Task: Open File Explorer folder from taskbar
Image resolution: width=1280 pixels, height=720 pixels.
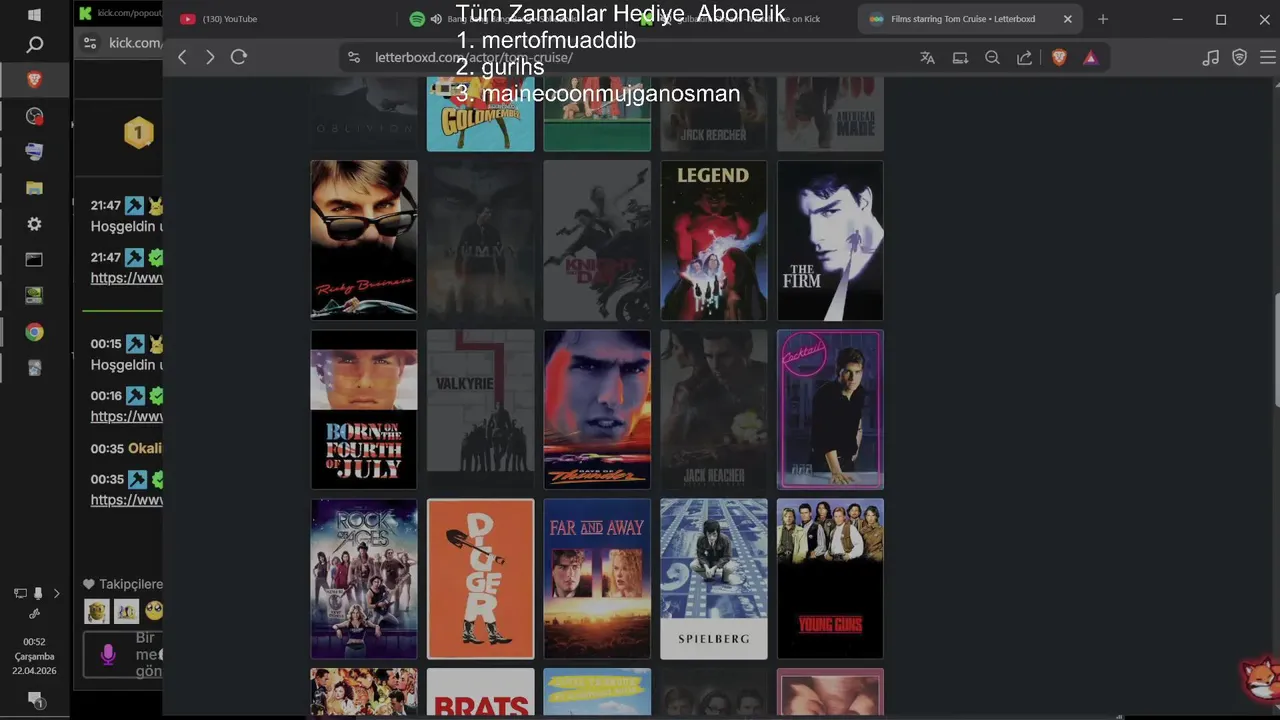Action: point(34,188)
